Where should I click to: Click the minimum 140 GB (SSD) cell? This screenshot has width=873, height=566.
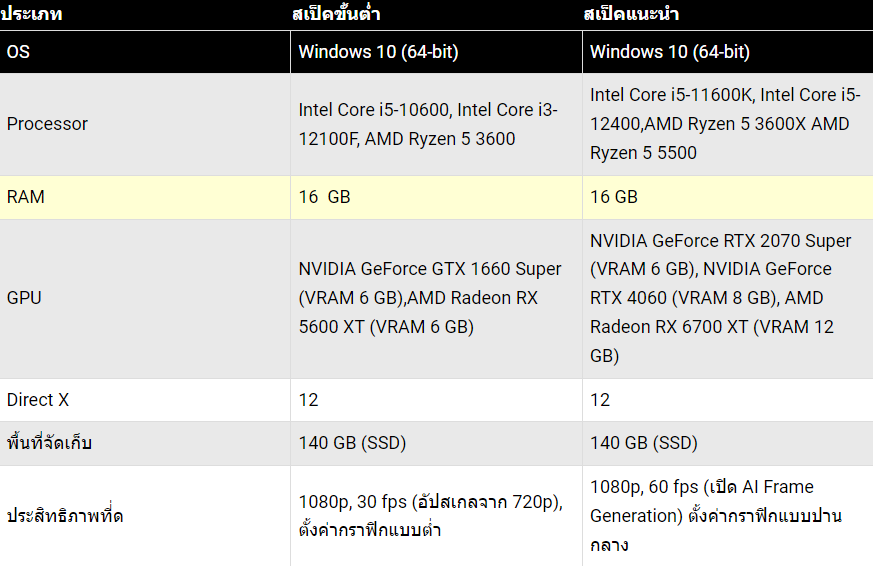[x=436, y=443]
